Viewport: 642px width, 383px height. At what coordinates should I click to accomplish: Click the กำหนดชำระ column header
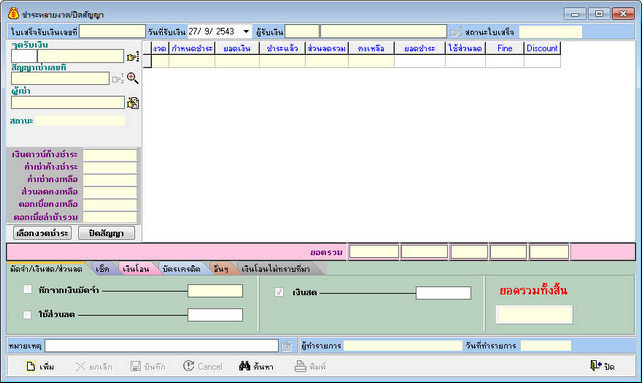point(192,48)
